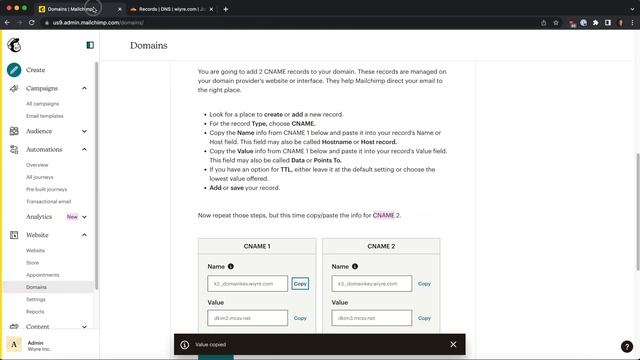Copy the CNAME 2 Value
The image size is (640, 360).
coord(424,318)
